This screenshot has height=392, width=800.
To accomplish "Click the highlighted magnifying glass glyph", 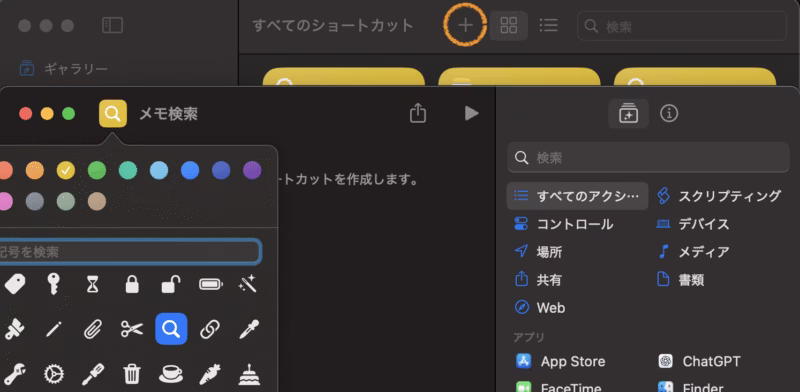I will coord(171,329).
